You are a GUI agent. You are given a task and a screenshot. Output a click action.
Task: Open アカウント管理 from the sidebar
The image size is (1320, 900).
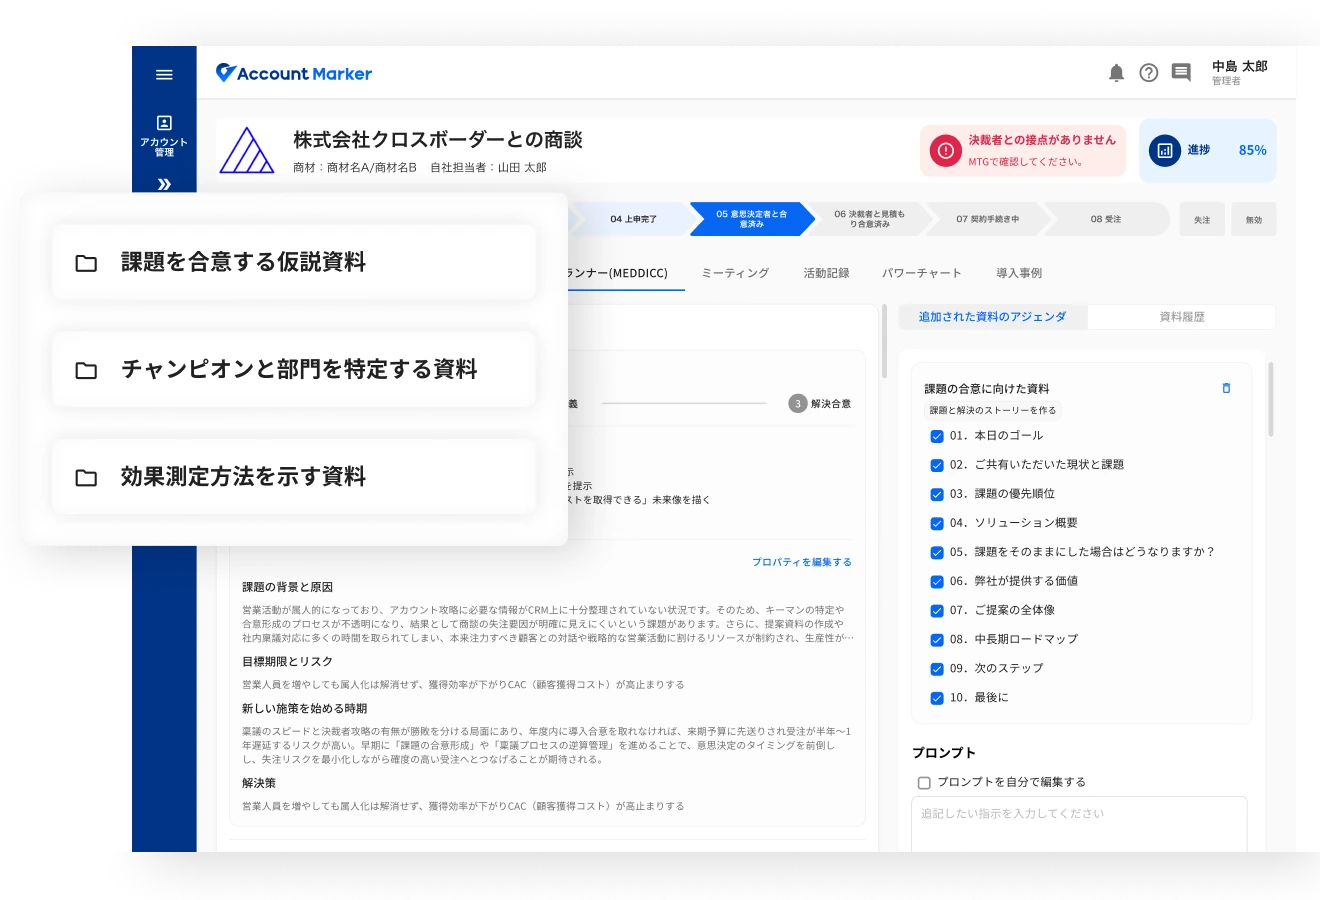click(164, 135)
